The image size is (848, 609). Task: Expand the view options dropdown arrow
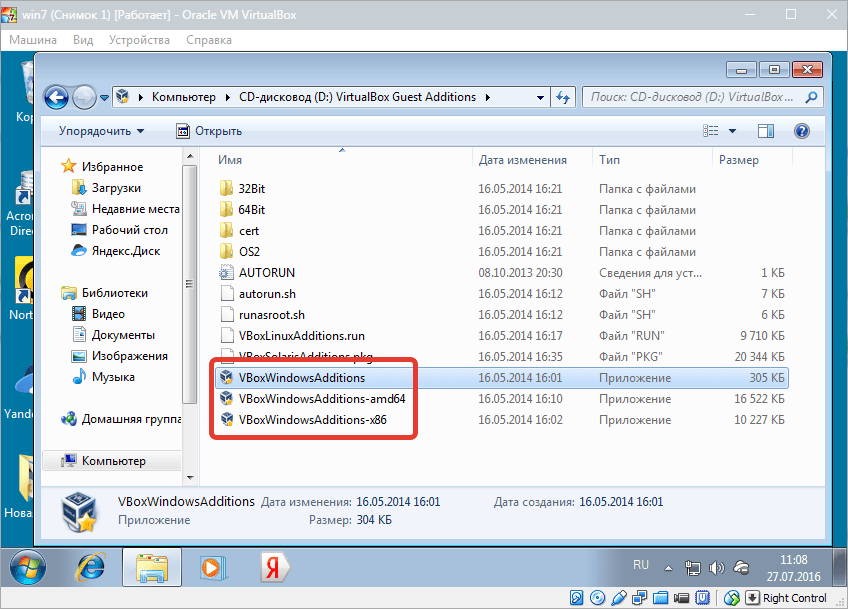732,131
